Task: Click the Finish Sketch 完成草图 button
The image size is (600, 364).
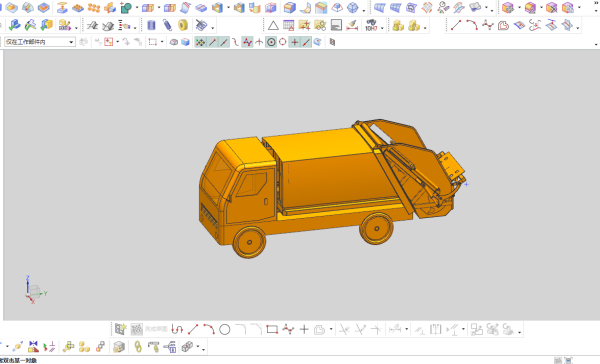Action: (x=149, y=329)
